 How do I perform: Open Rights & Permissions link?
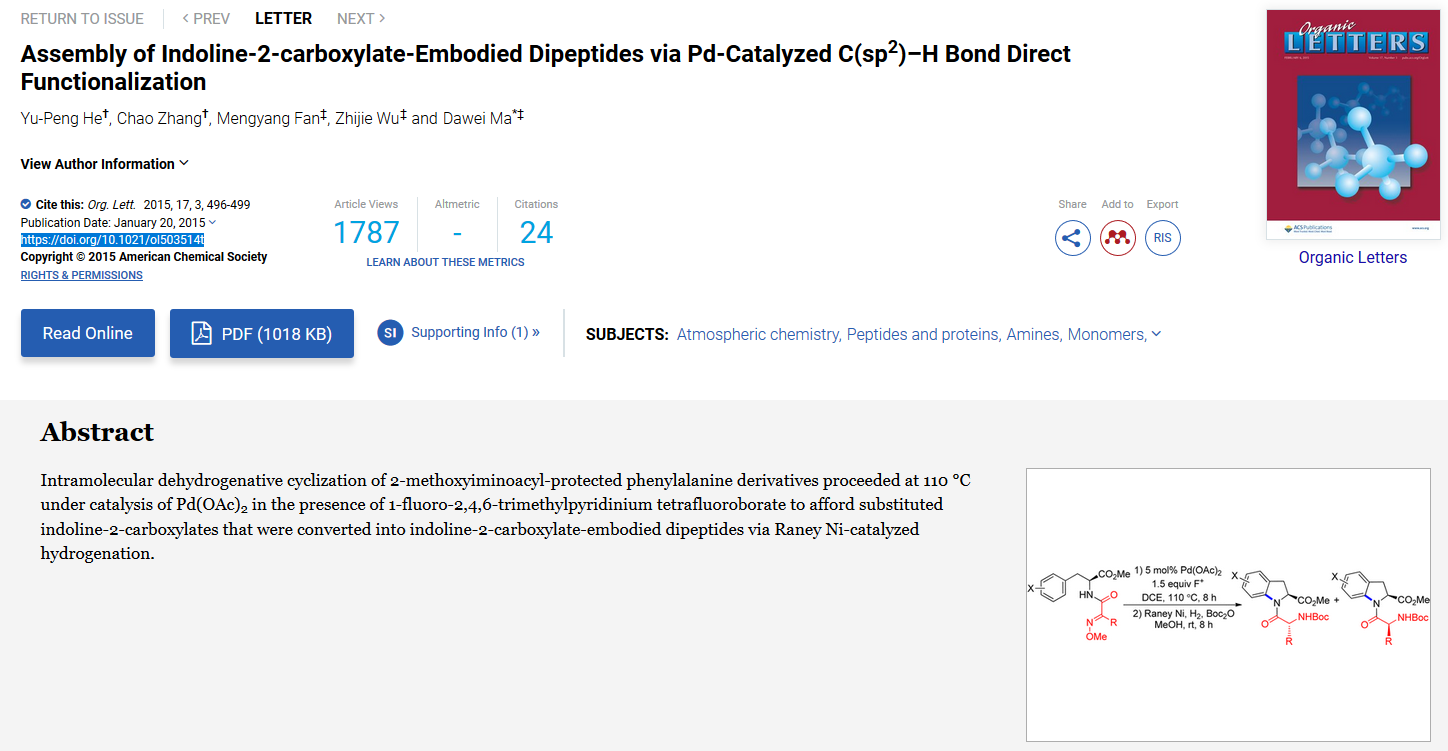82,275
